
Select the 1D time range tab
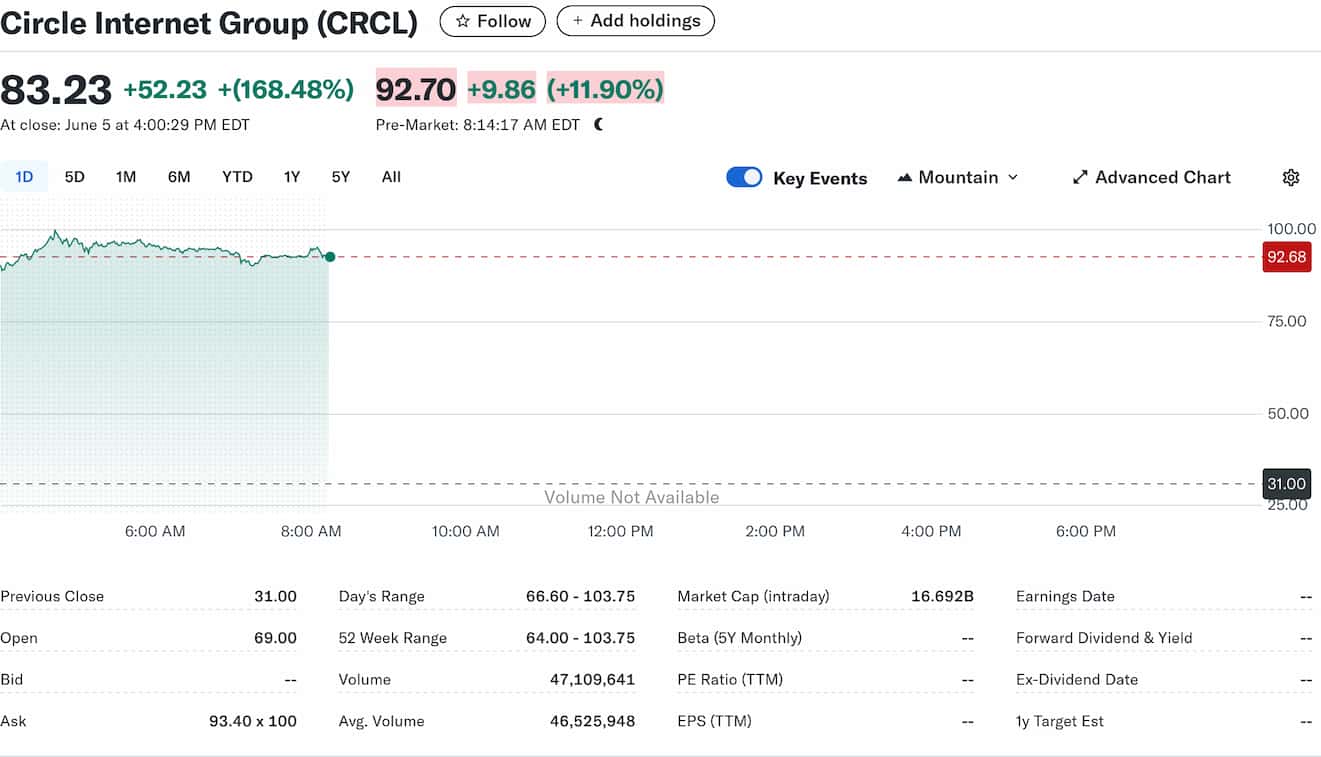point(24,177)
